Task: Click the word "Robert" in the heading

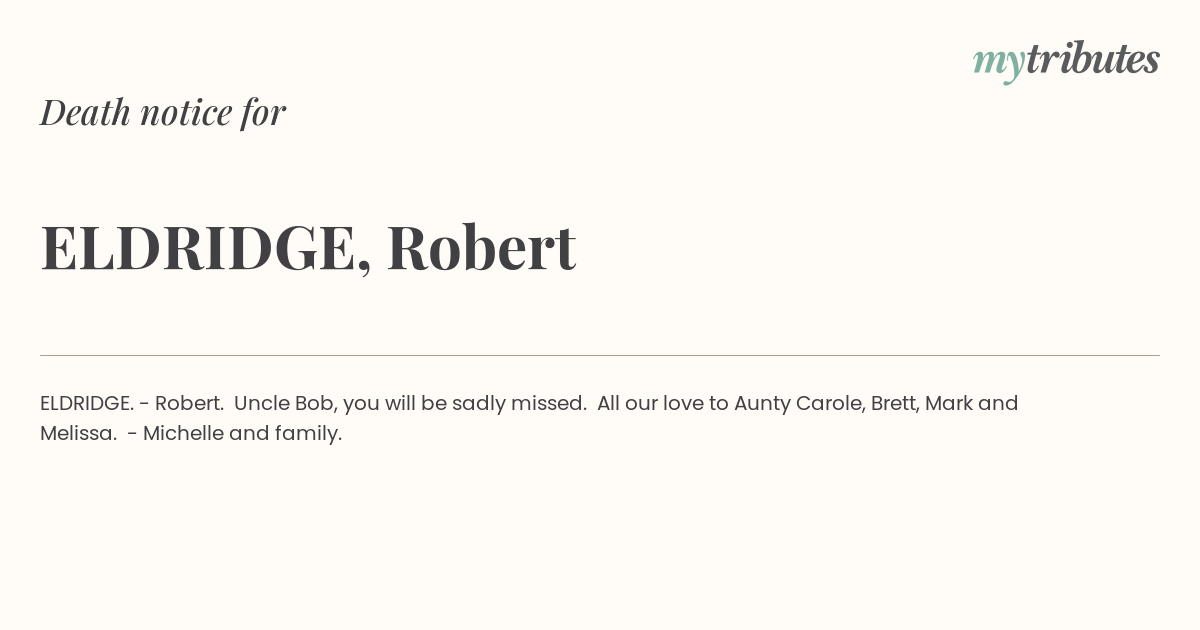Action: (x=481, y=247)
